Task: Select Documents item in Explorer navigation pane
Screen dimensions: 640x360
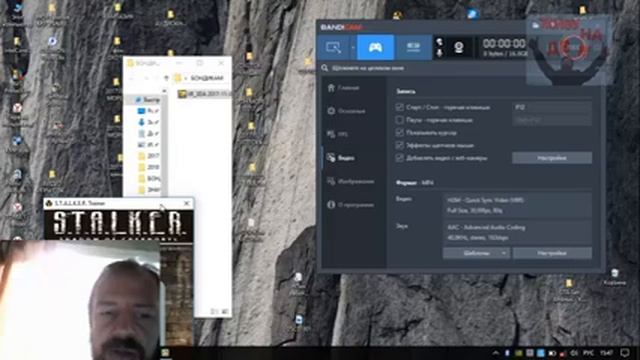Action: 149,133
